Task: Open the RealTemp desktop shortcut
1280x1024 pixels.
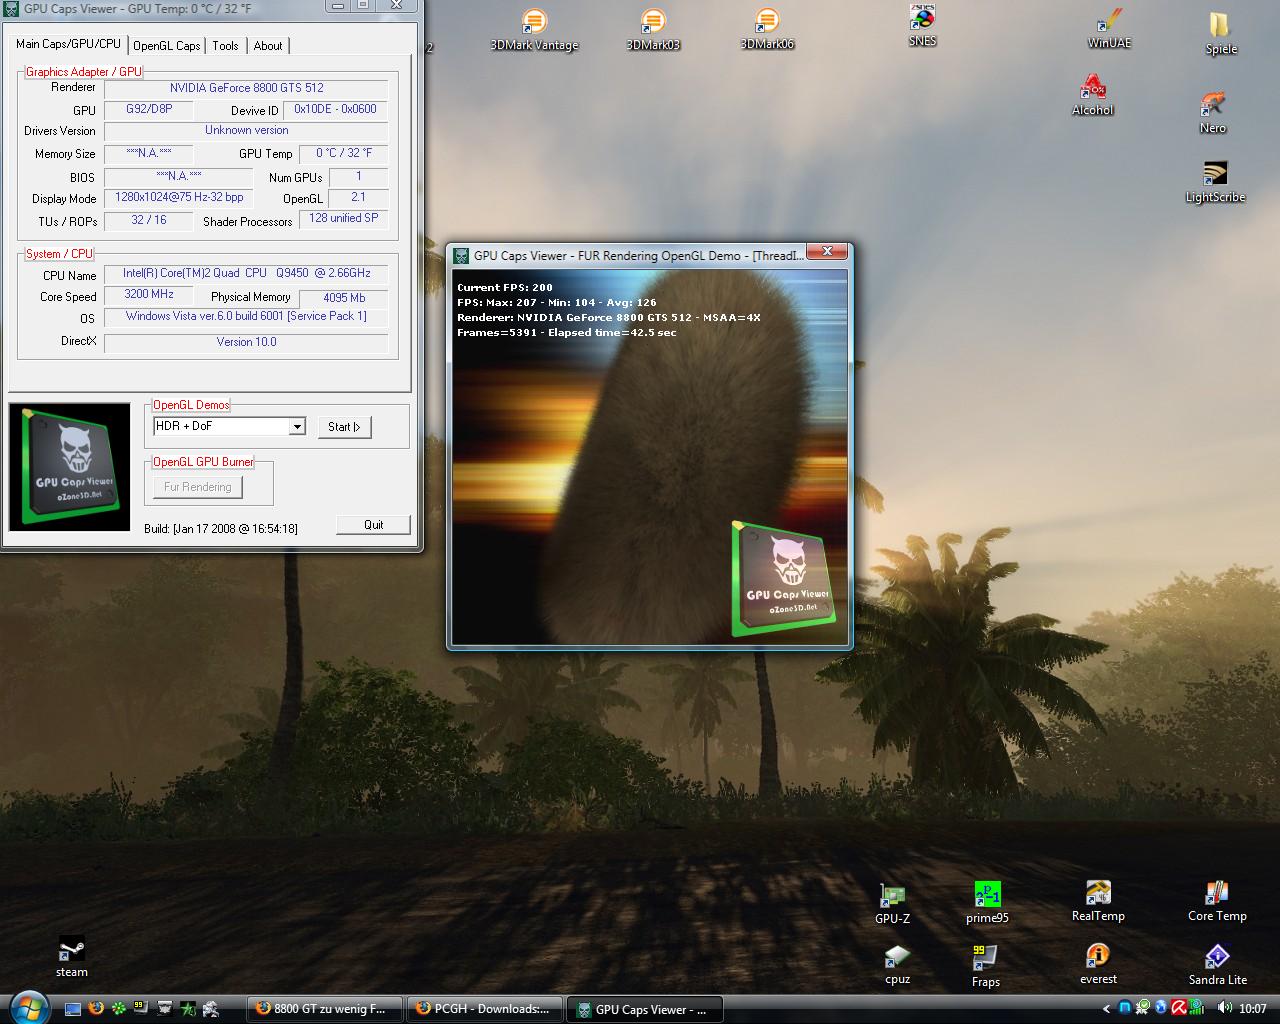Action: 1098,900
